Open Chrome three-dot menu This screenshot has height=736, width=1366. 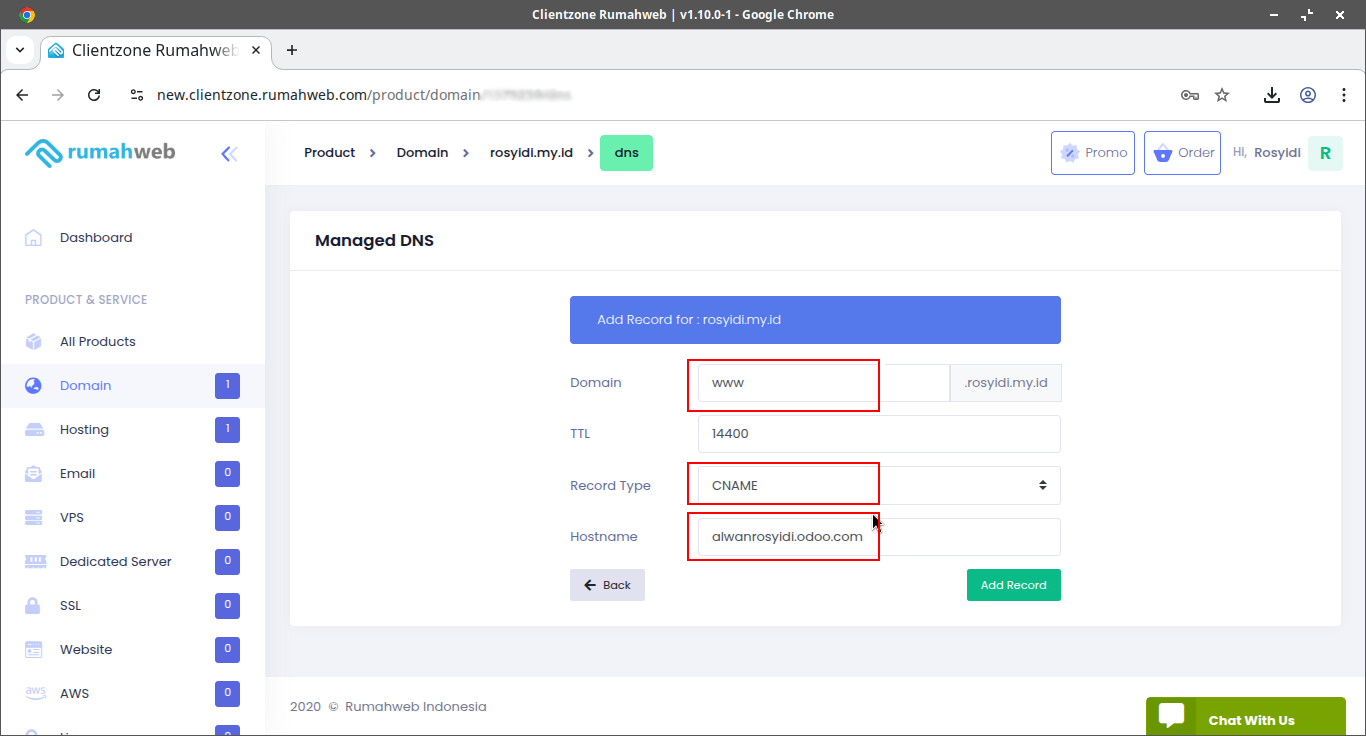coord(1343,95)
